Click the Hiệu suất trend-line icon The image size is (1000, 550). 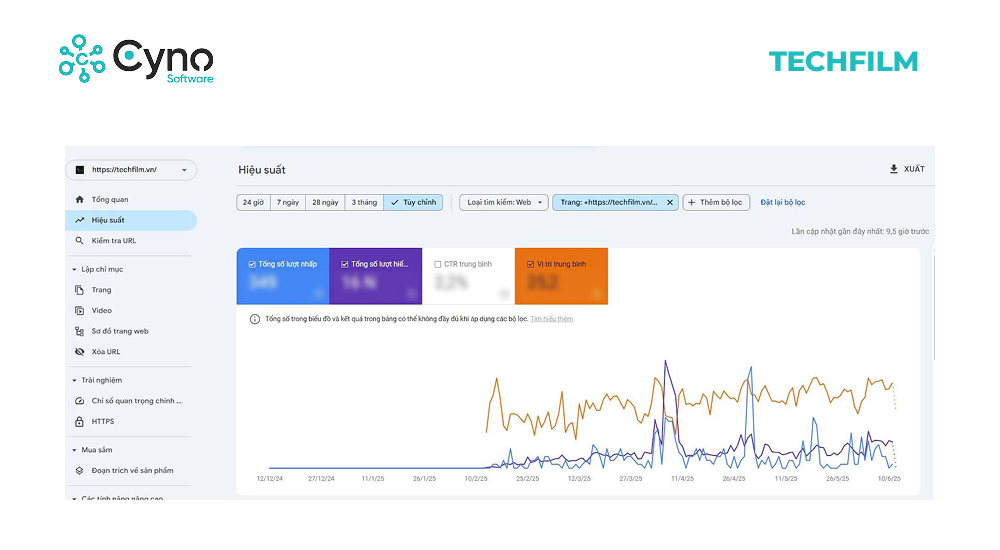tap(80, 220)
